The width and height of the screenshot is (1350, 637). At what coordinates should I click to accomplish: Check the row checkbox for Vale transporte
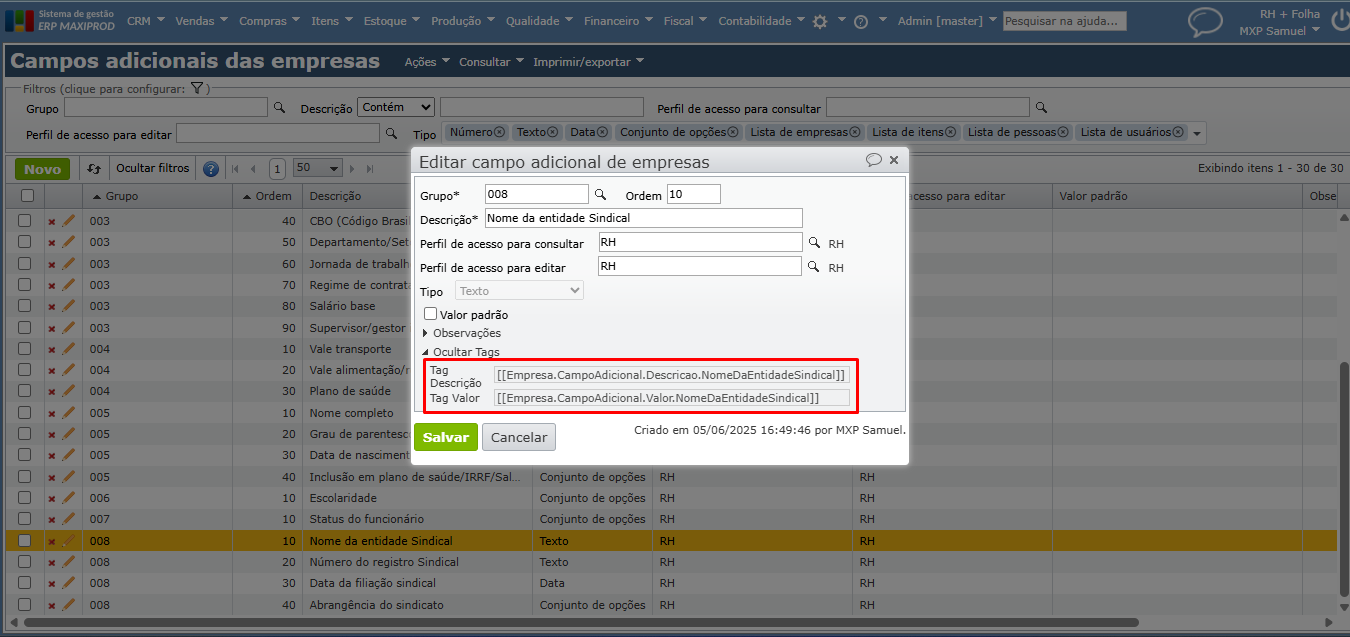pyautogui.click(x=25, y=349)
